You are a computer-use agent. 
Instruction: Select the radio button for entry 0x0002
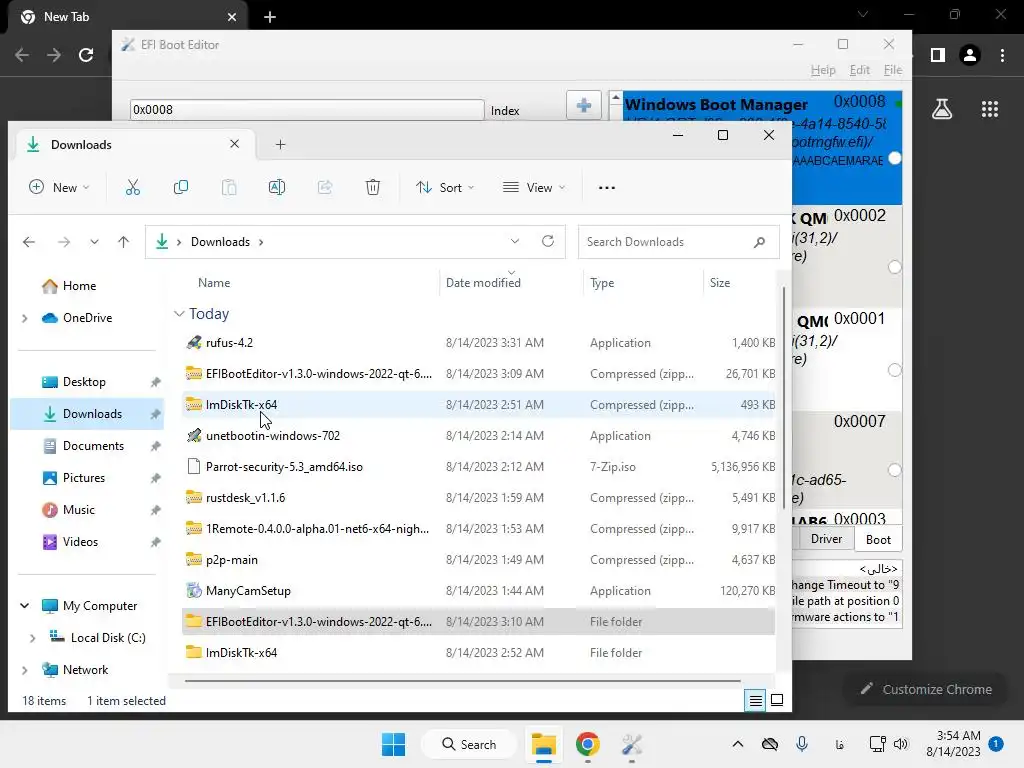click(895, 266)
